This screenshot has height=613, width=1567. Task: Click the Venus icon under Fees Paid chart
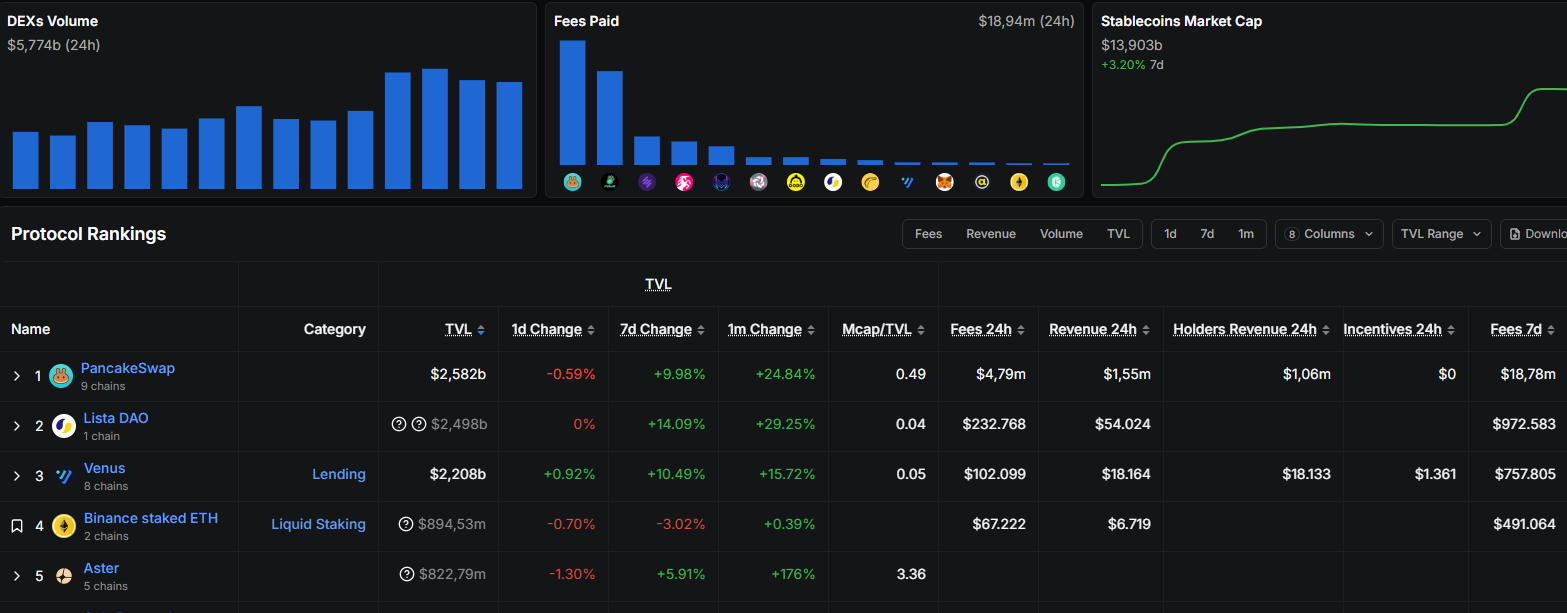point(908,182)
